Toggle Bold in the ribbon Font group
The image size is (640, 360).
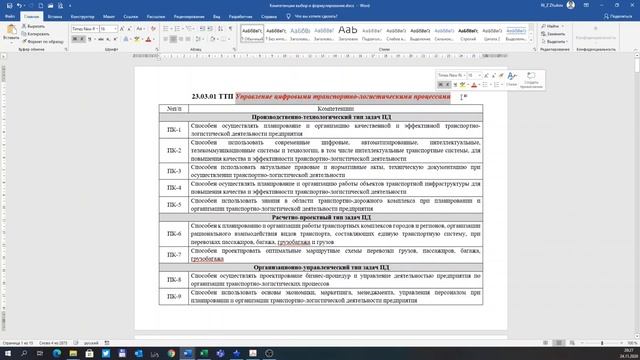[x=75, y=39]
